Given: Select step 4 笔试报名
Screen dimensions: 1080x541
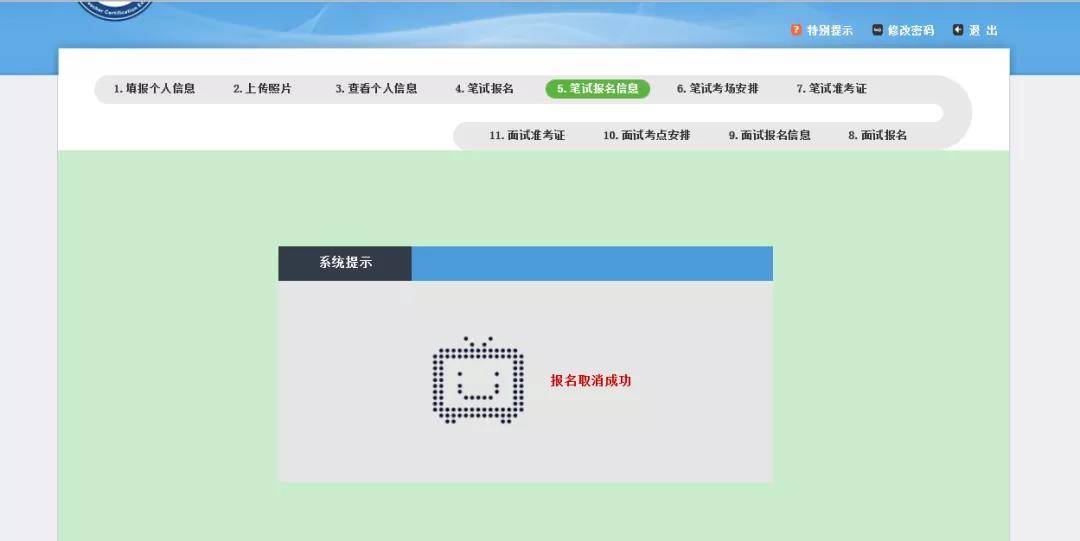Looking at the screenshot, I should pyautogui.click(x=484, y=88).
